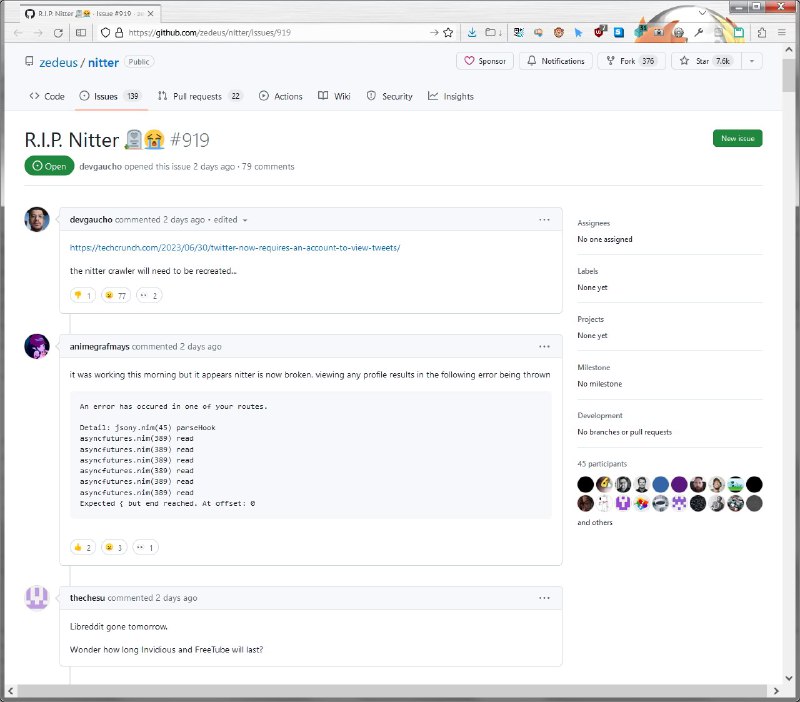Click the tracking protection shield icon

click(105, 33)
